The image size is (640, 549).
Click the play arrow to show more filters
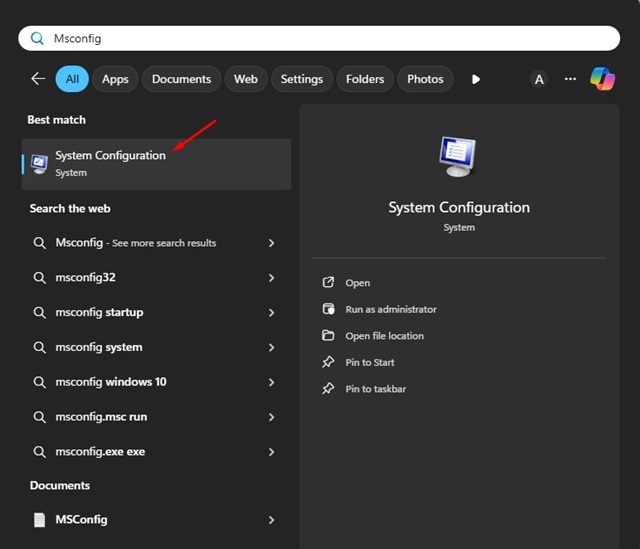coord(476,79)
